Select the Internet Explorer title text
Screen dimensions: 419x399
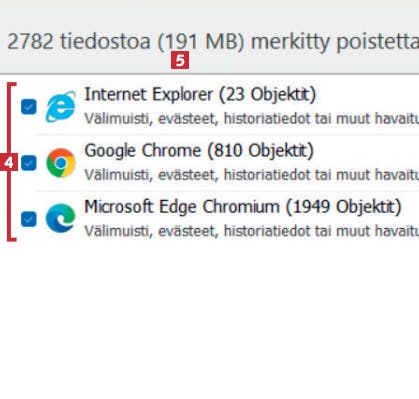pos(149,95)
